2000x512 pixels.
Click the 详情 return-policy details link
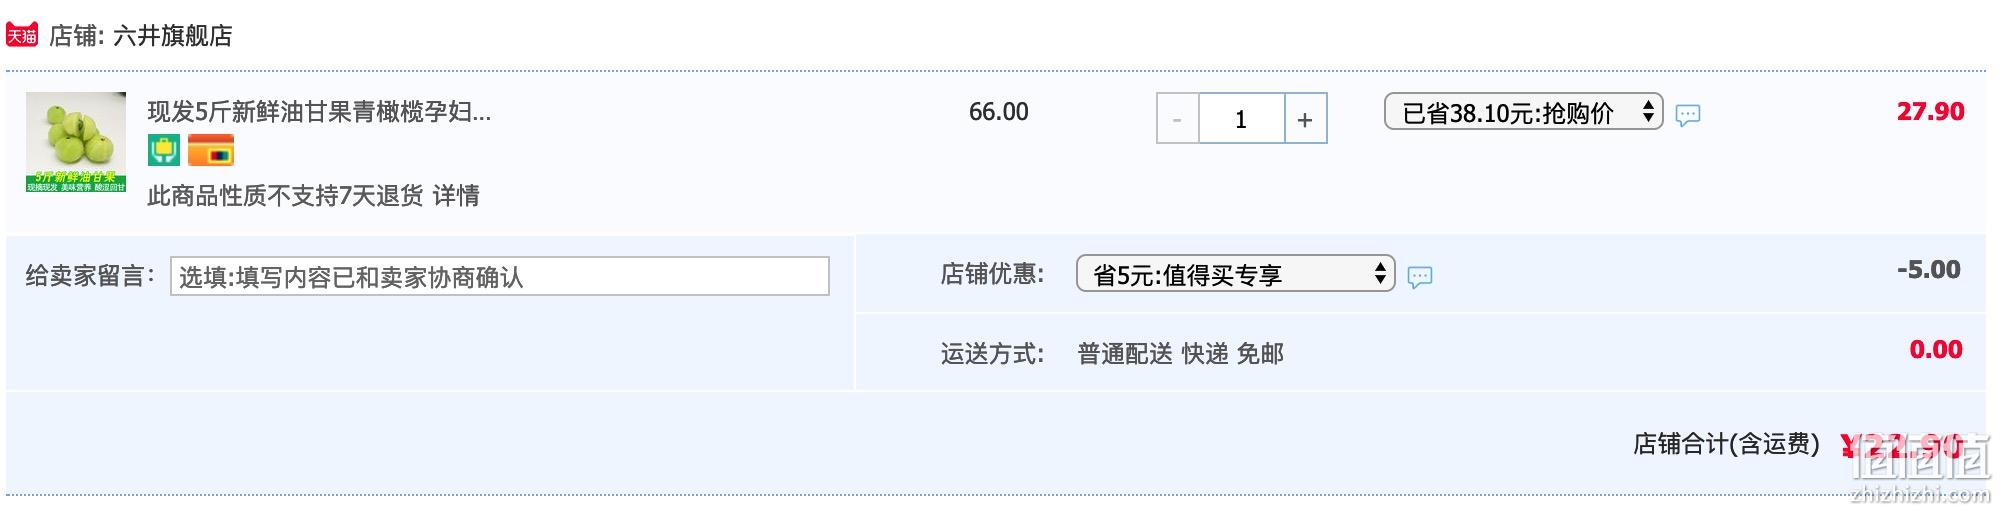(456, 195)
